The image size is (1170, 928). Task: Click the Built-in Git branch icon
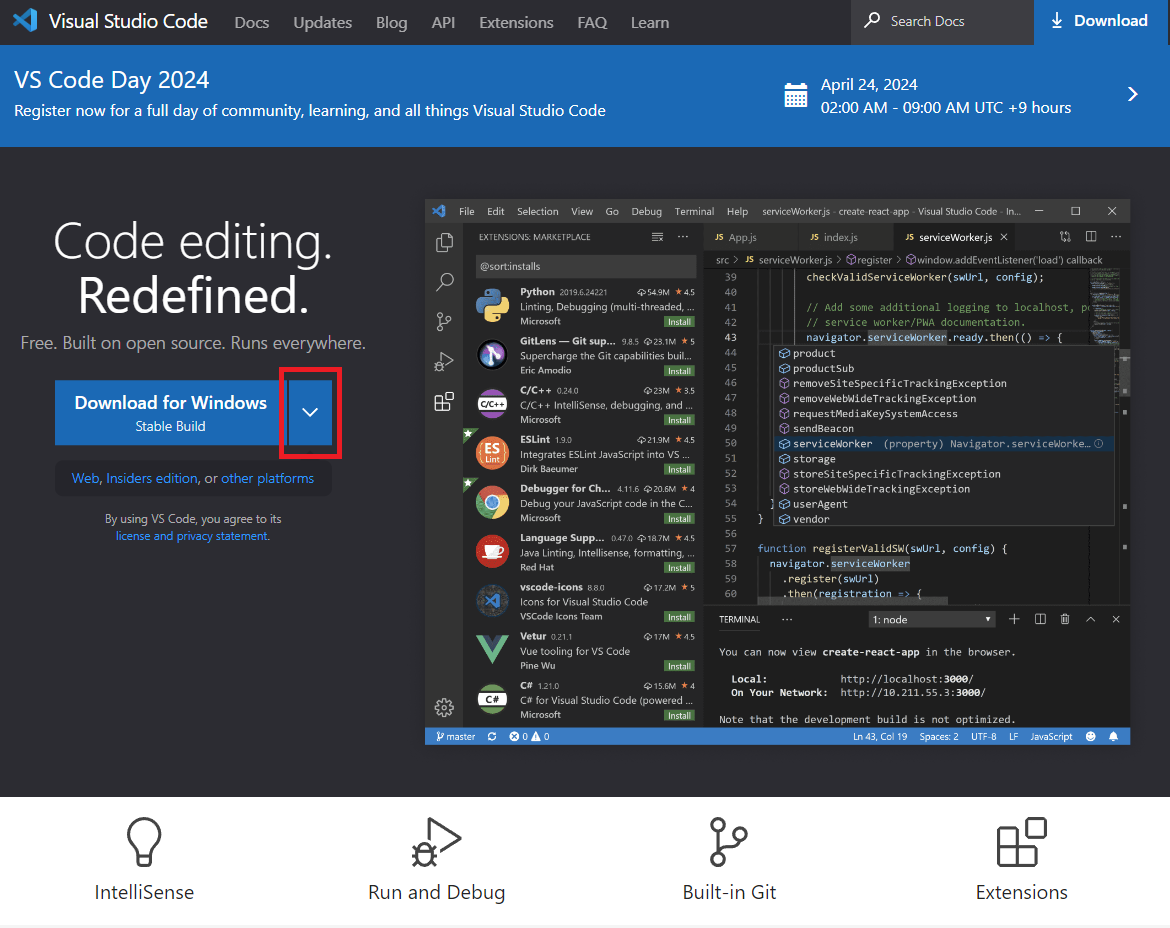point(728,841)
